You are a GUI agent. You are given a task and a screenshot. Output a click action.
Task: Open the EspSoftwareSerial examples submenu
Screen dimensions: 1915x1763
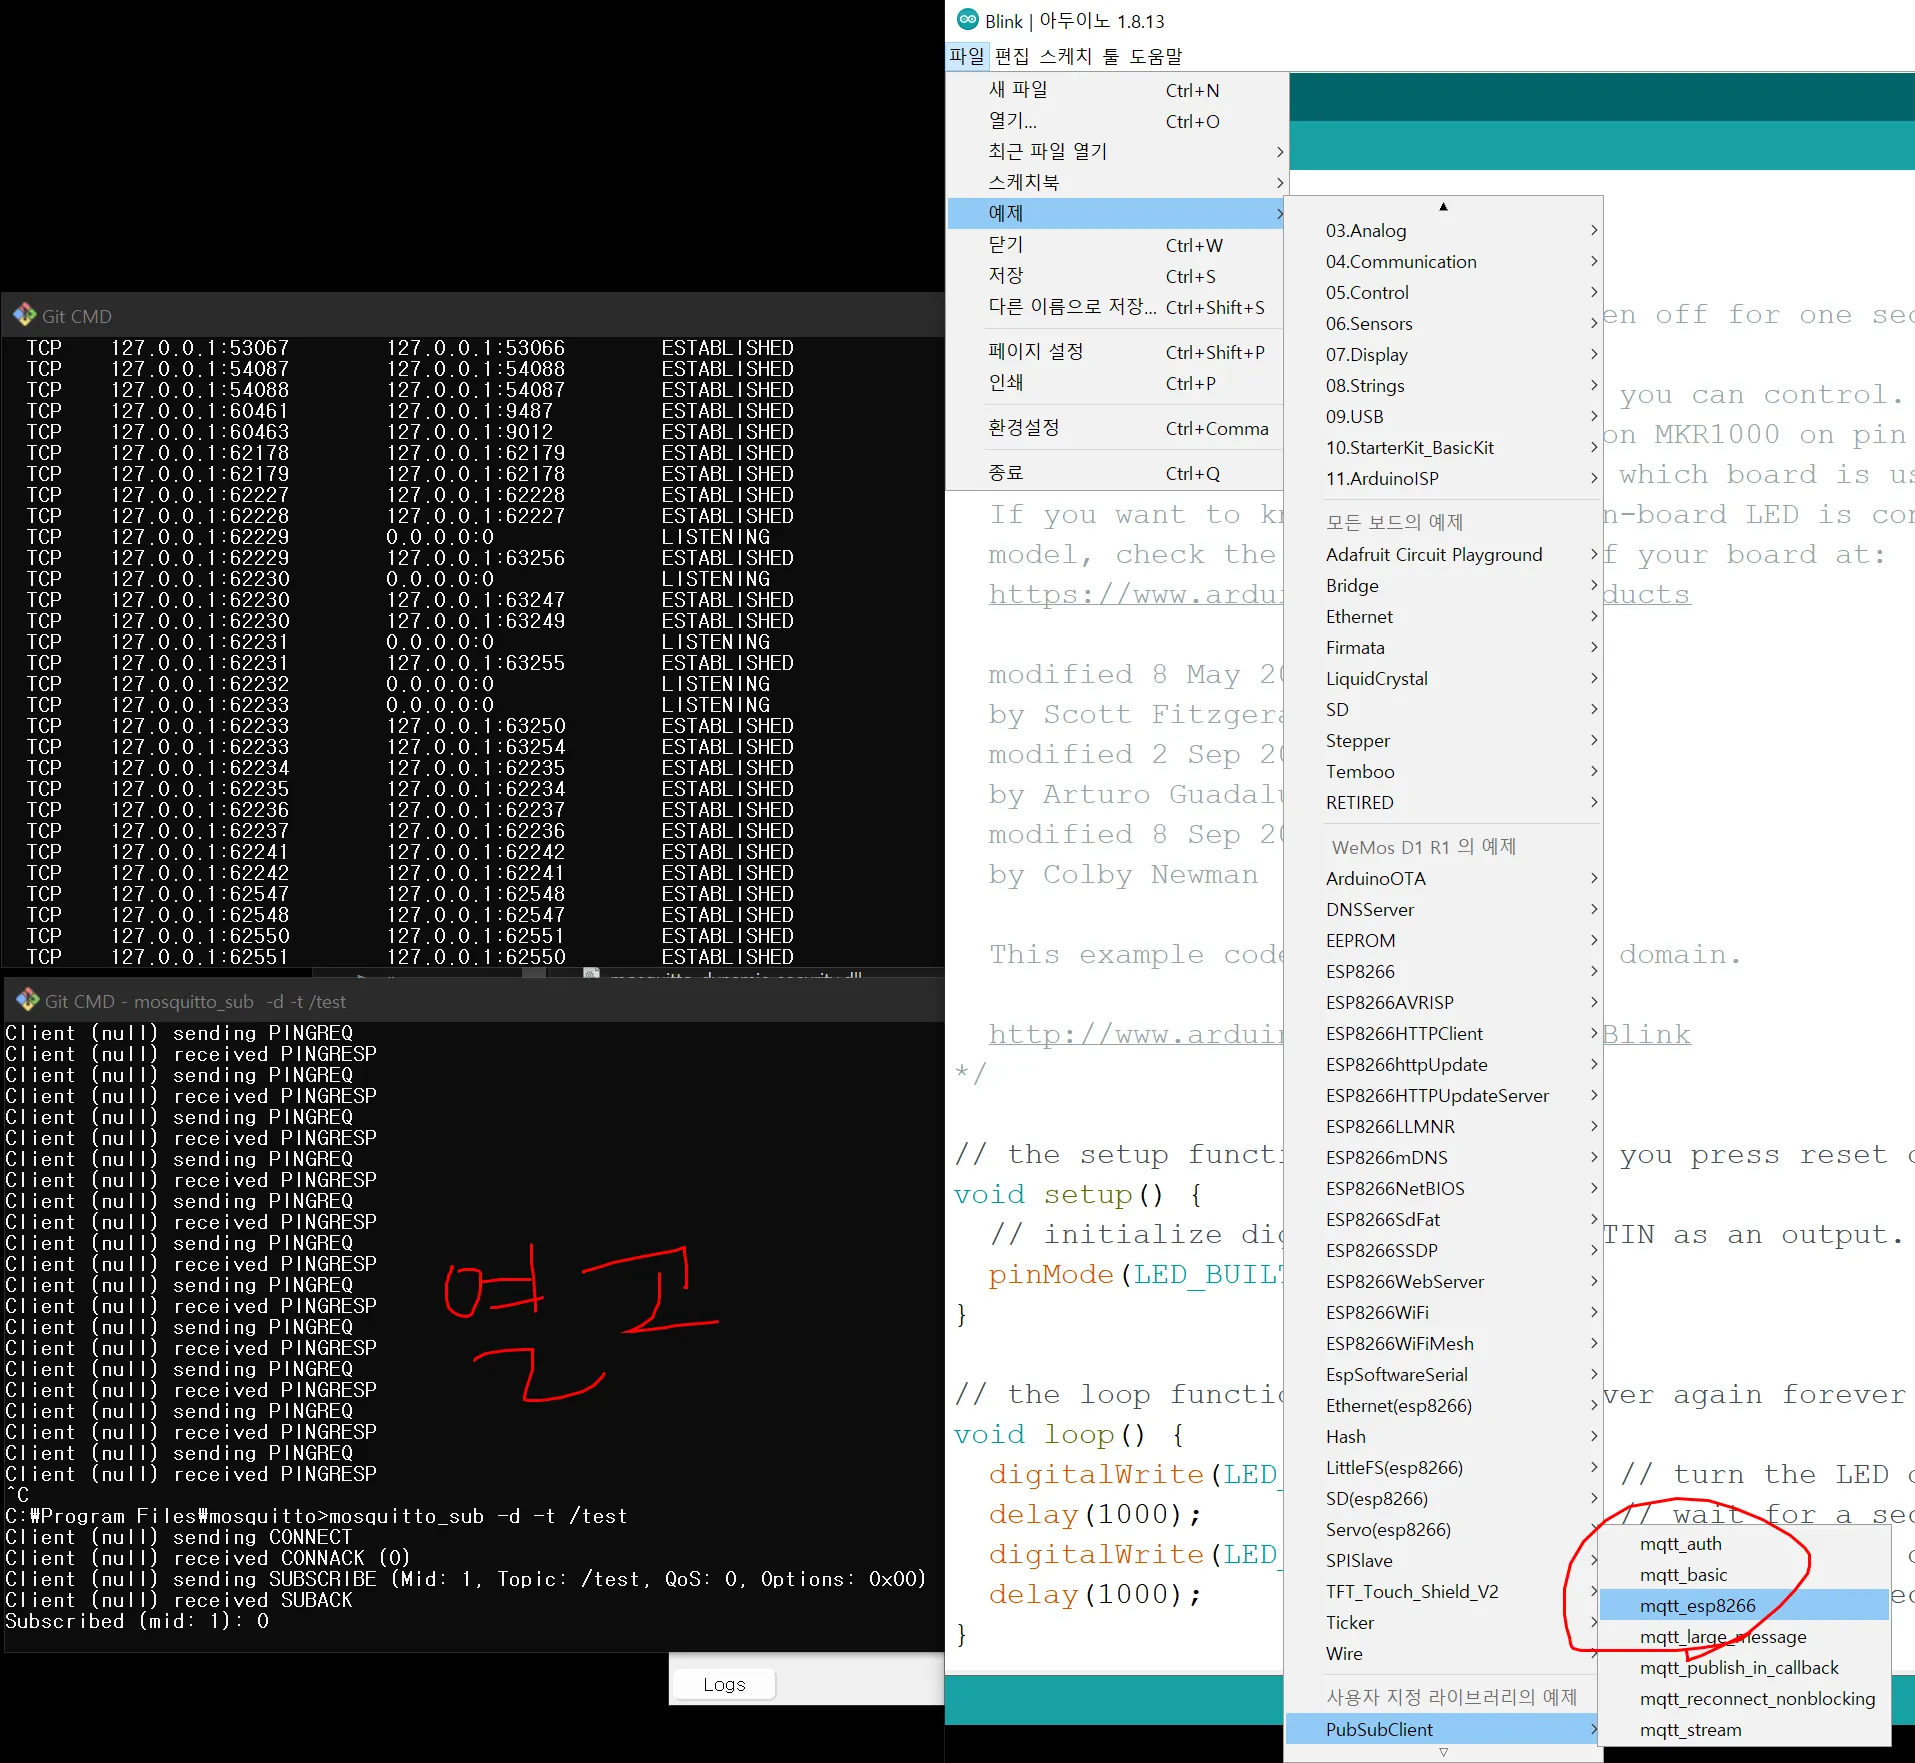point(1443,1375)
